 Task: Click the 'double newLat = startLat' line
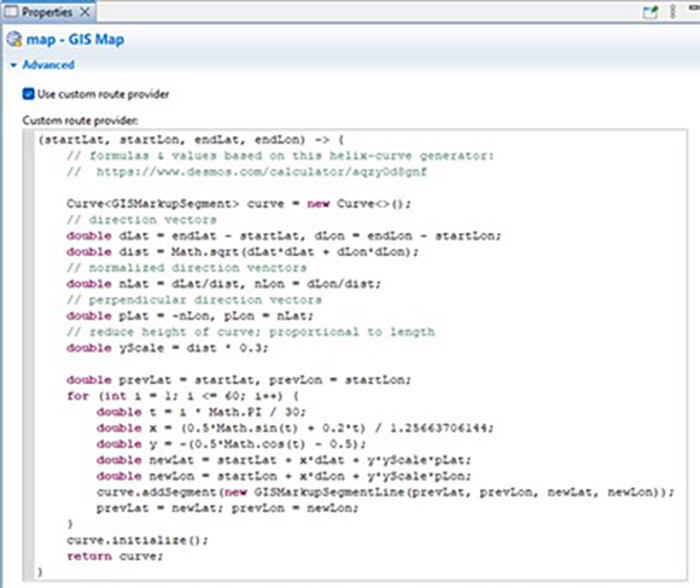pyautogui.click(x=283, y=460)
